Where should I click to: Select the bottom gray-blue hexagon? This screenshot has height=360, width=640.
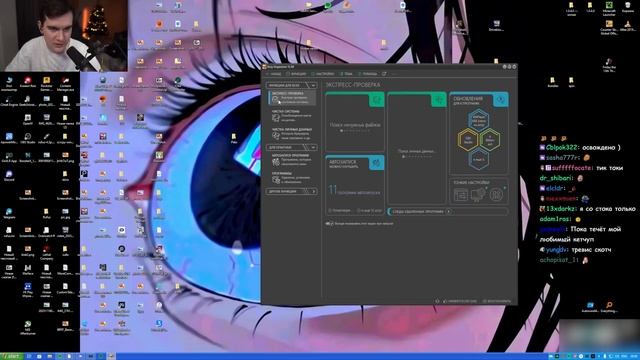pos(478,159)
